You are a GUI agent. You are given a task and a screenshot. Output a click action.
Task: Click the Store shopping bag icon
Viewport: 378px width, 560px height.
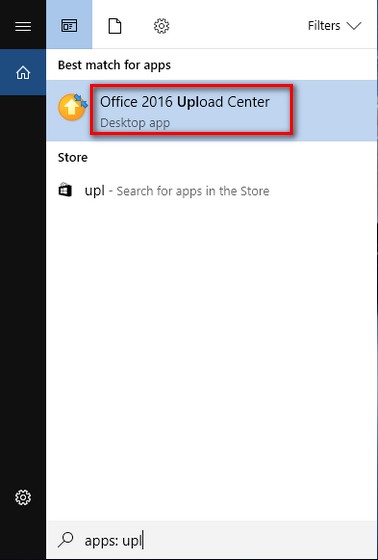[65, 190]
